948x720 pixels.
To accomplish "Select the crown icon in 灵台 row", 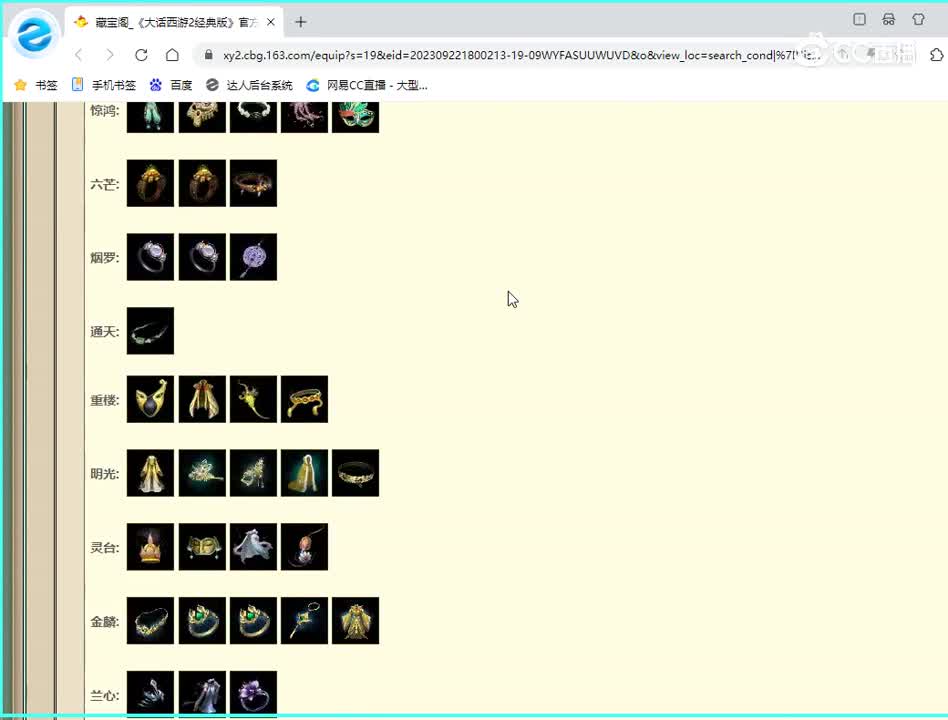I will click(150, 546).
